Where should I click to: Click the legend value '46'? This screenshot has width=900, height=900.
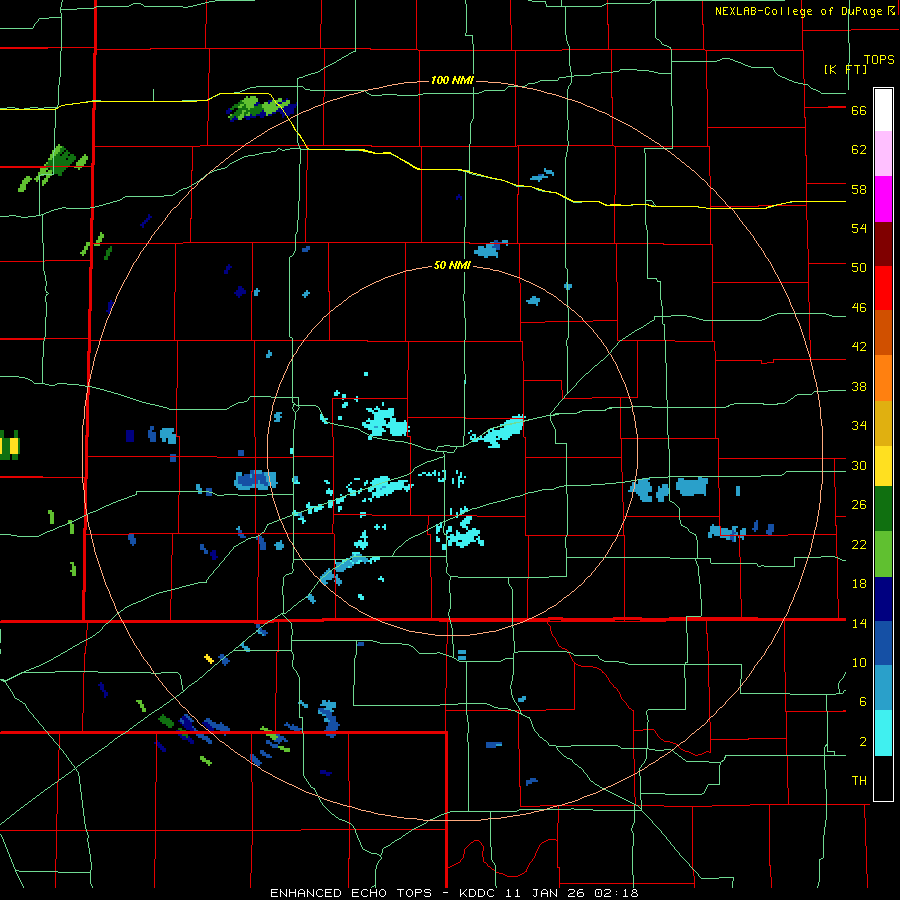tap(859, 307)
